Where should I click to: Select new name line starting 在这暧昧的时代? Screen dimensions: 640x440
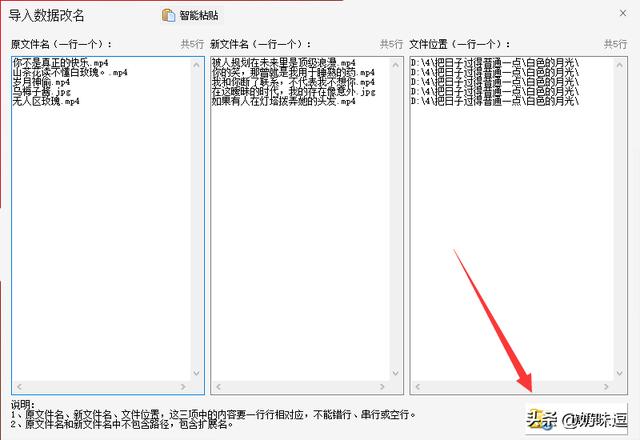coord(293,91)
